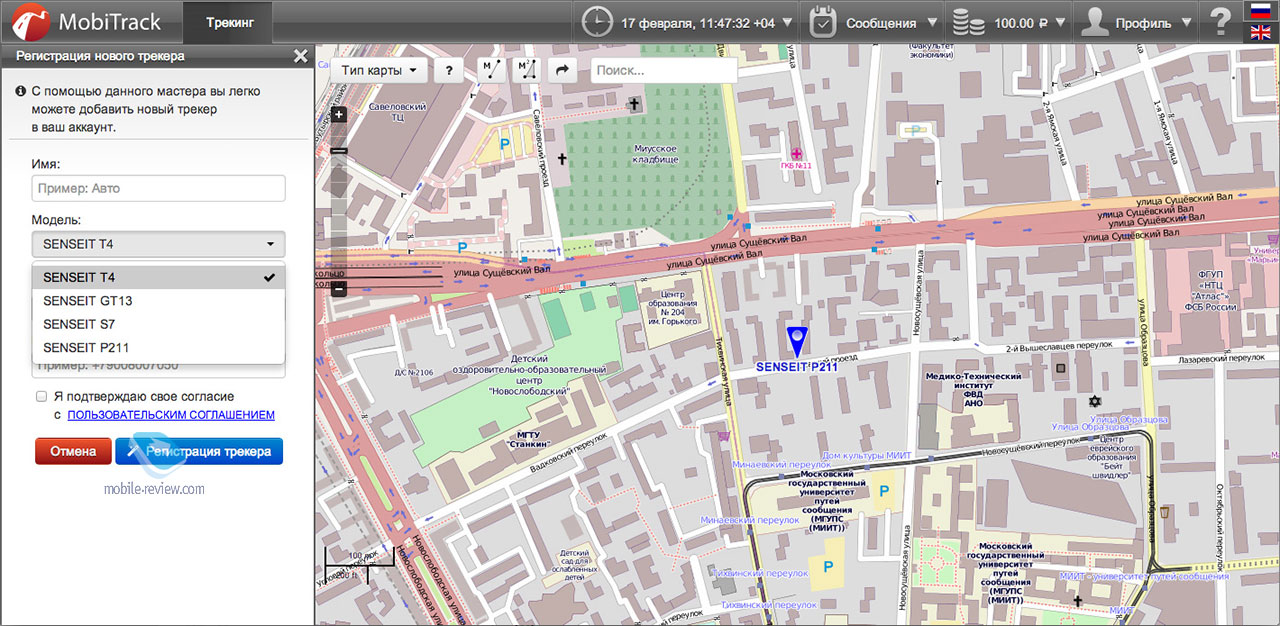Open the ПОЛЬЗОВАТЕЛЬСКИМ СОГЛАШЕНИЕМ link
Screen dimensions: 1280x626
coord(171,415)
